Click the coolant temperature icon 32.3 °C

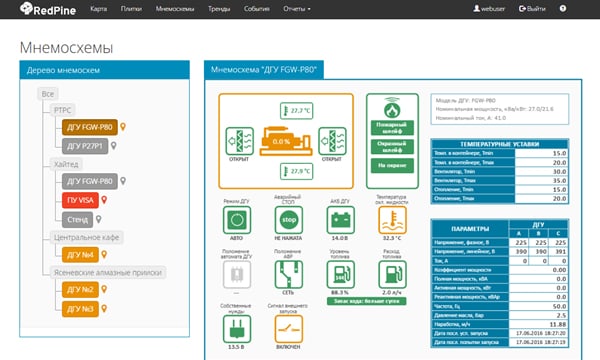[392, 220]
